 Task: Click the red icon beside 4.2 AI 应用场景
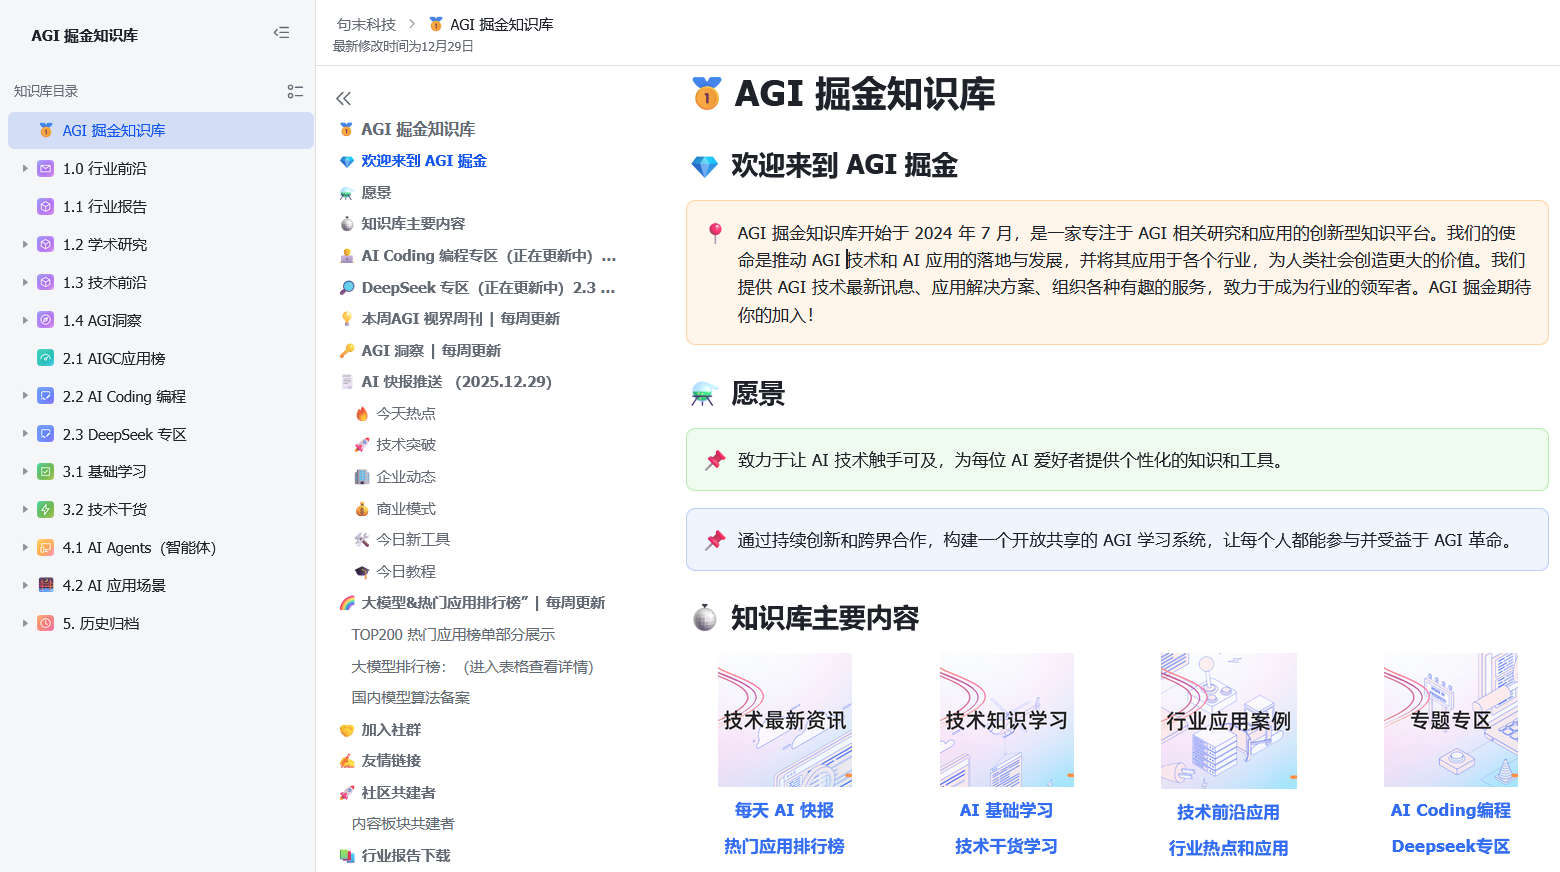pyautogui.click(x=45, y=585)
